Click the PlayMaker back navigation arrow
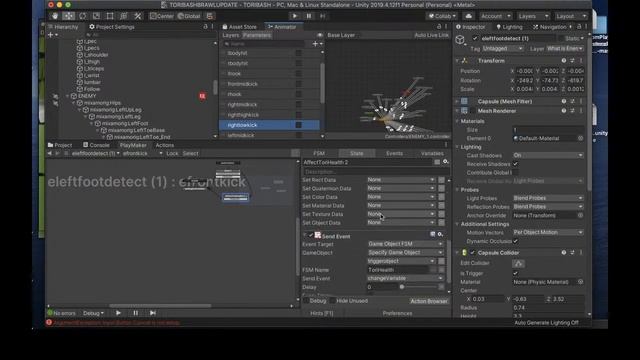This screenshot has height=360, width=640. [49, 153]
